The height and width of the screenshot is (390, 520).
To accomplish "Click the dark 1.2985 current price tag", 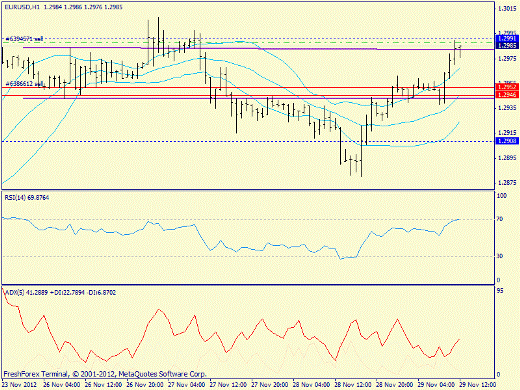I will pyautogui.click(x=507, y=45).
